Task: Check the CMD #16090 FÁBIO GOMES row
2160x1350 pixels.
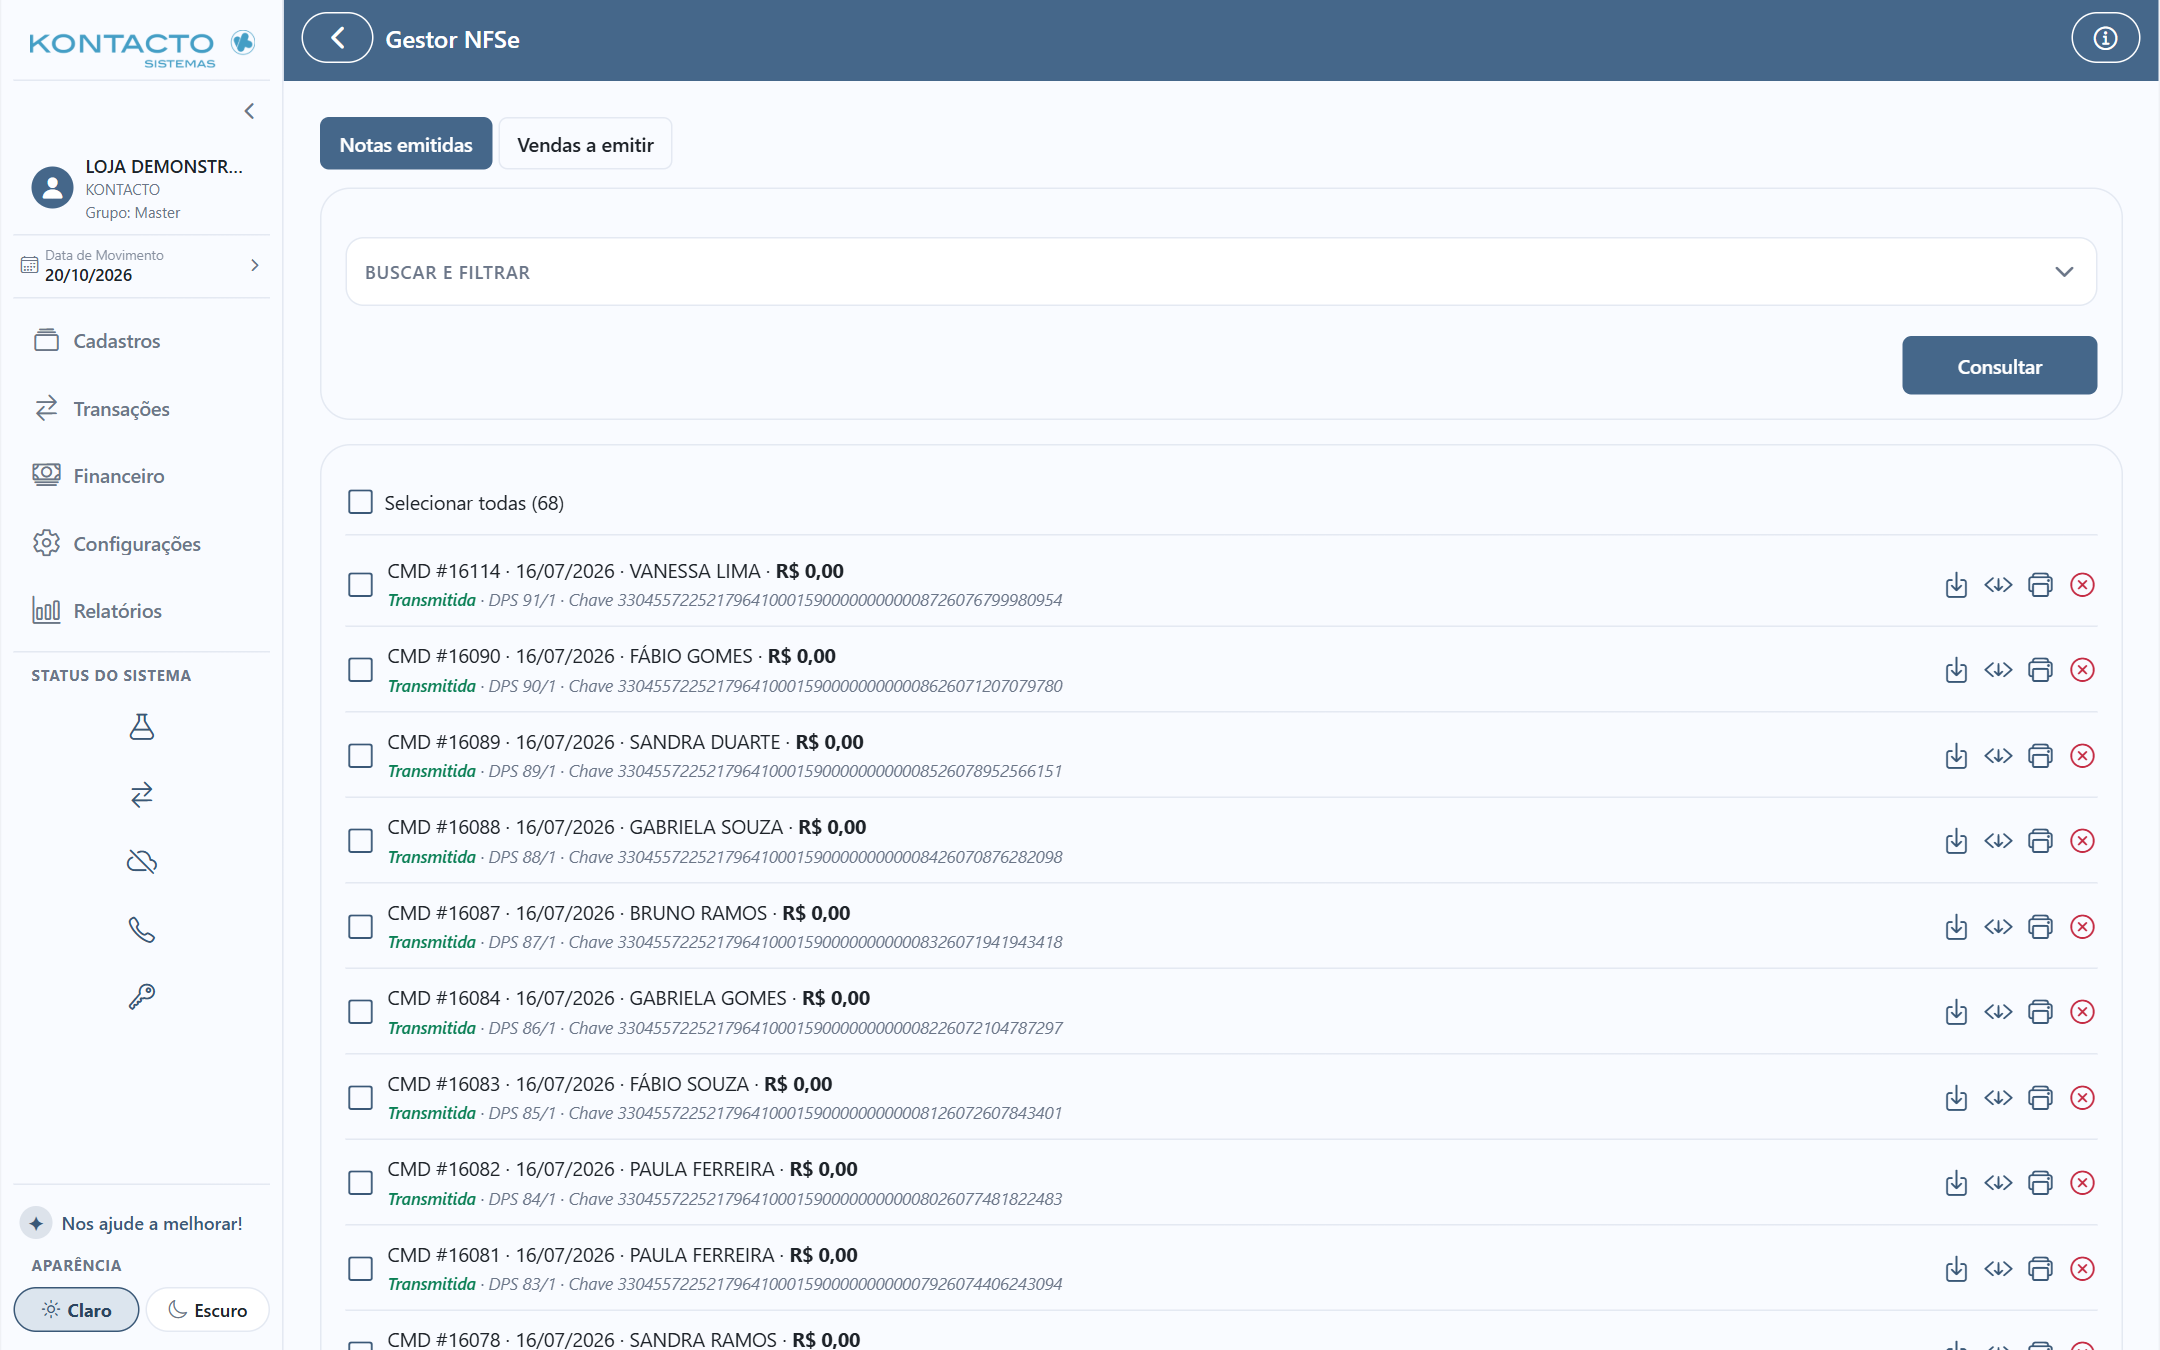Action: pyautogui.click(x=360, y=670)
